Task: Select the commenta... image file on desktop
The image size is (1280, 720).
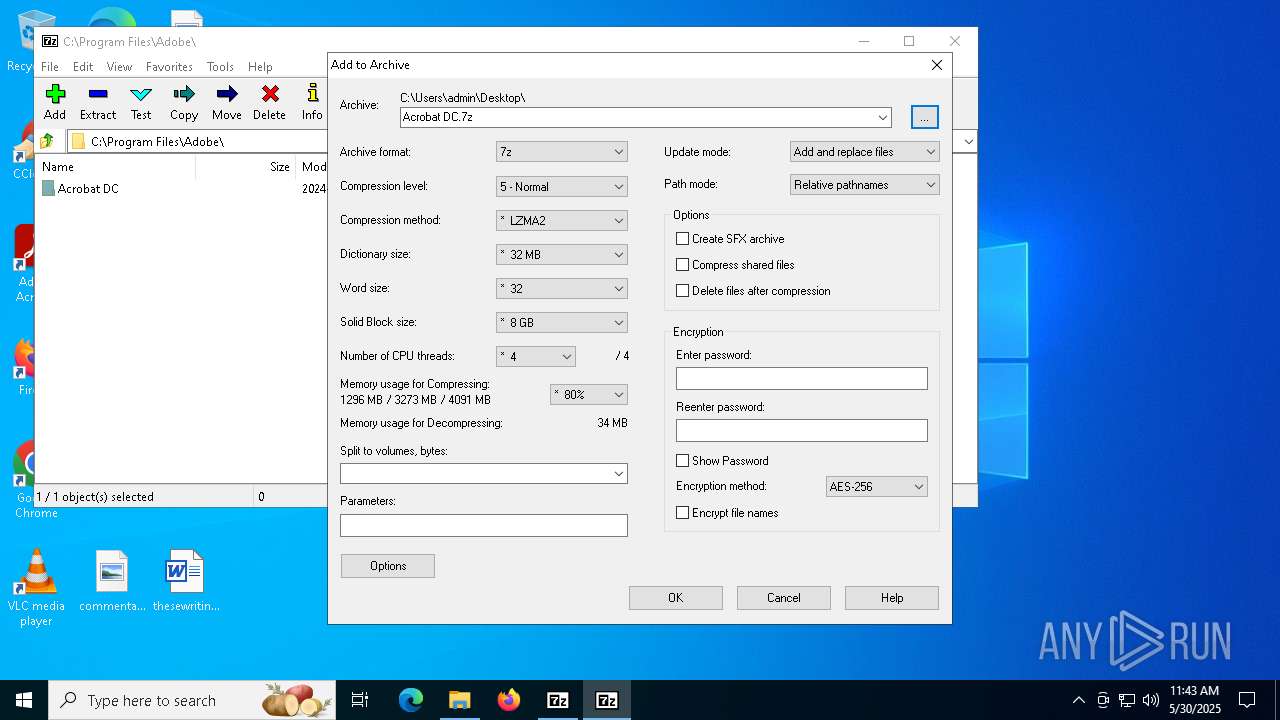Action: point(112,581)
